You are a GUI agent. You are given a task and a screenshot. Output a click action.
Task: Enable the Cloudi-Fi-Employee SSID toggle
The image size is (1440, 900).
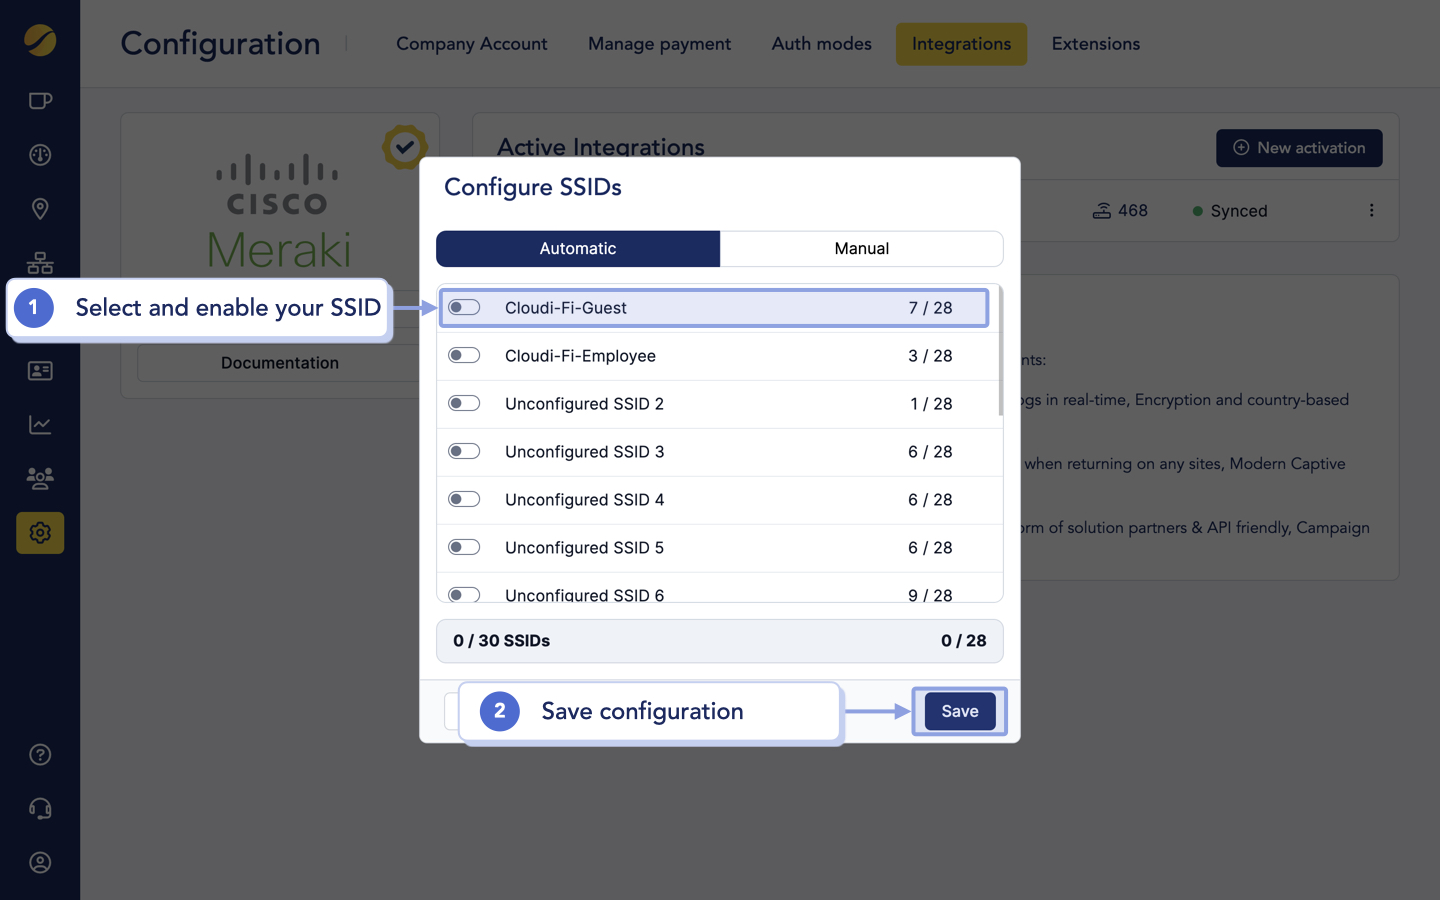pyautogui.click(x=464, y=355)
